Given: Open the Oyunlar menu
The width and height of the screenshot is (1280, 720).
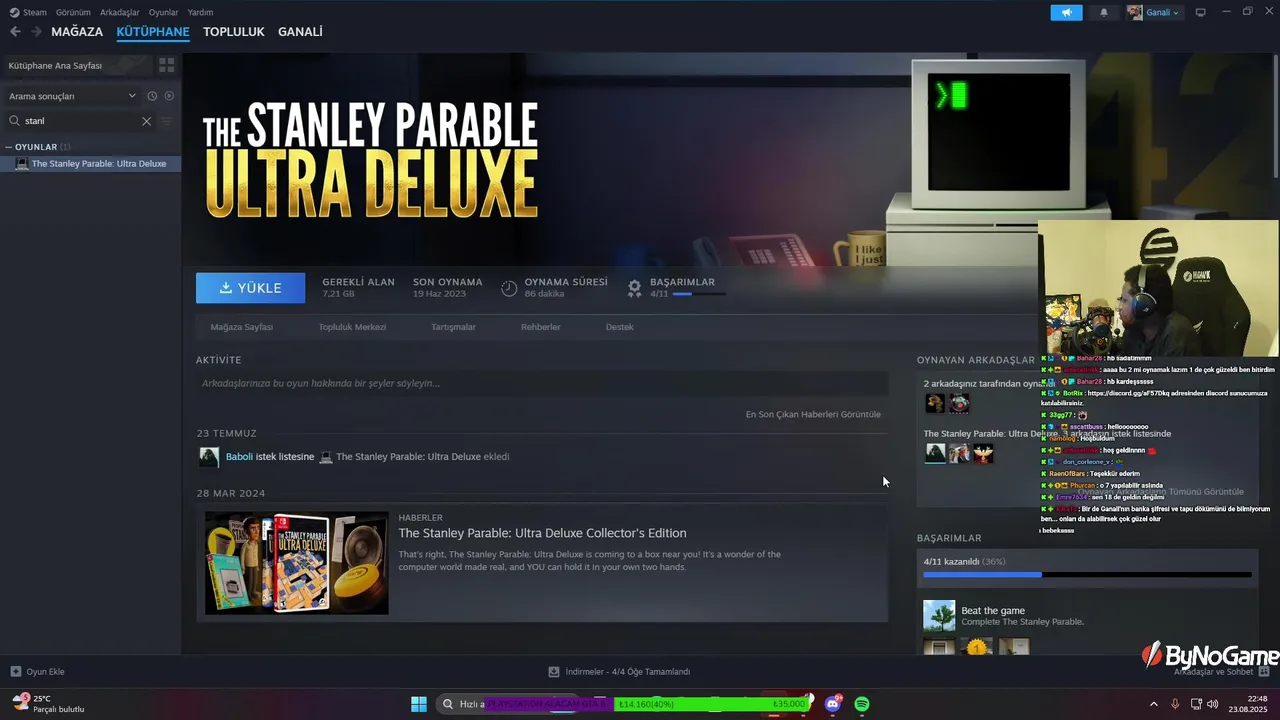Looking at the screenshot, I should [163, 12].
